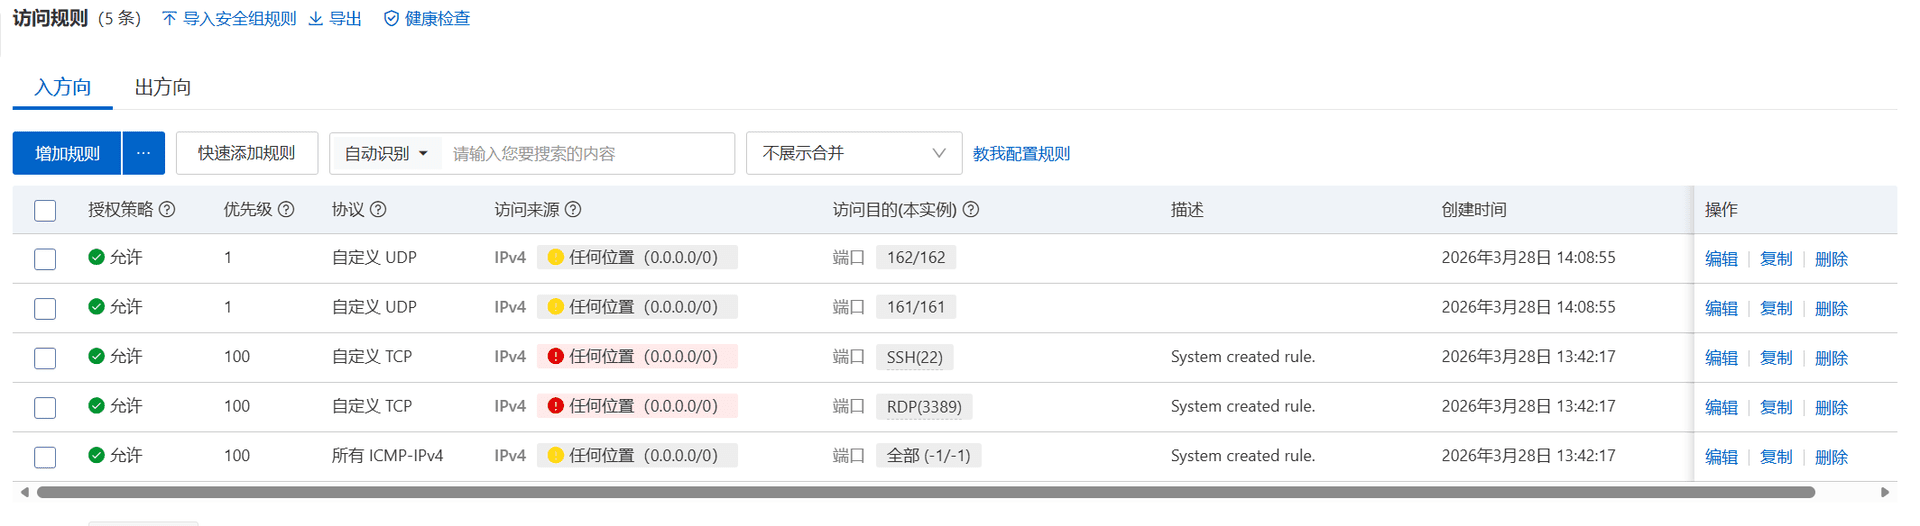
Task: Click the 导入安全组规则 import icon
Action: 169,19
